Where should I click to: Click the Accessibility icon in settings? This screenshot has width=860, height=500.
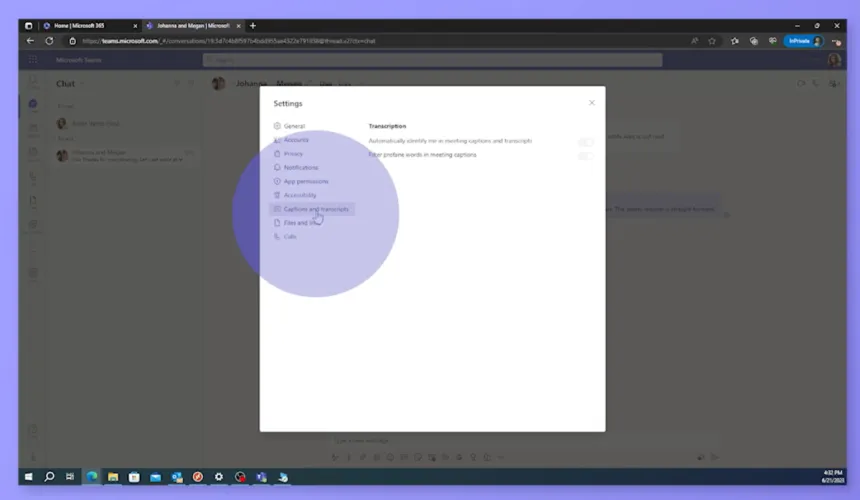pyautogui.click(x=277, y=195)
